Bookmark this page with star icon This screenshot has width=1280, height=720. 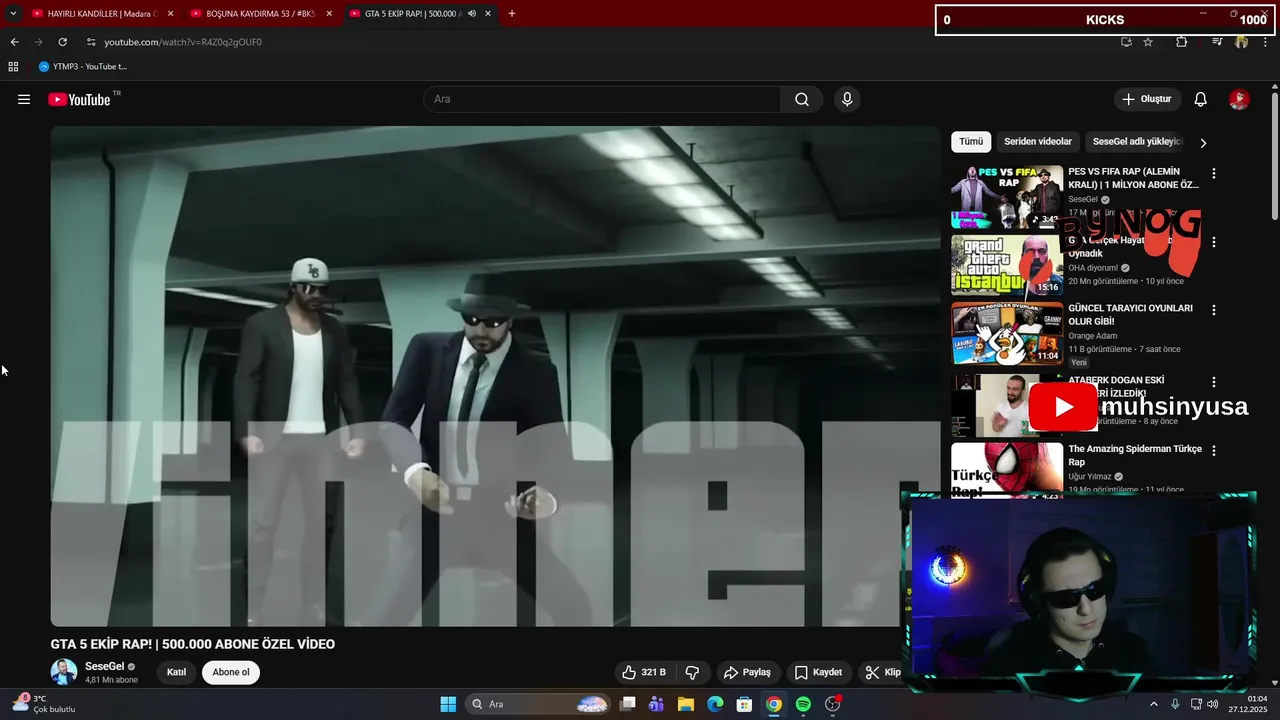(x=1148, y=42)
